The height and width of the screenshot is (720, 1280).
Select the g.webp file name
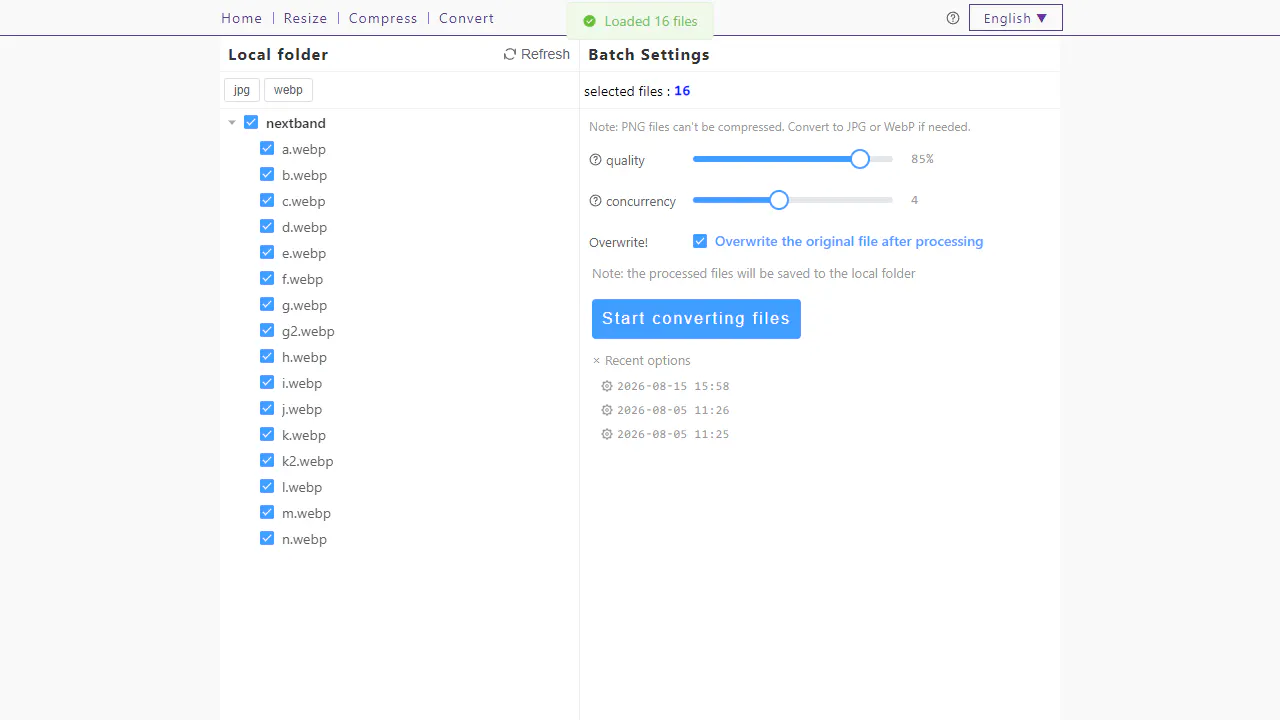coord(304,305)
